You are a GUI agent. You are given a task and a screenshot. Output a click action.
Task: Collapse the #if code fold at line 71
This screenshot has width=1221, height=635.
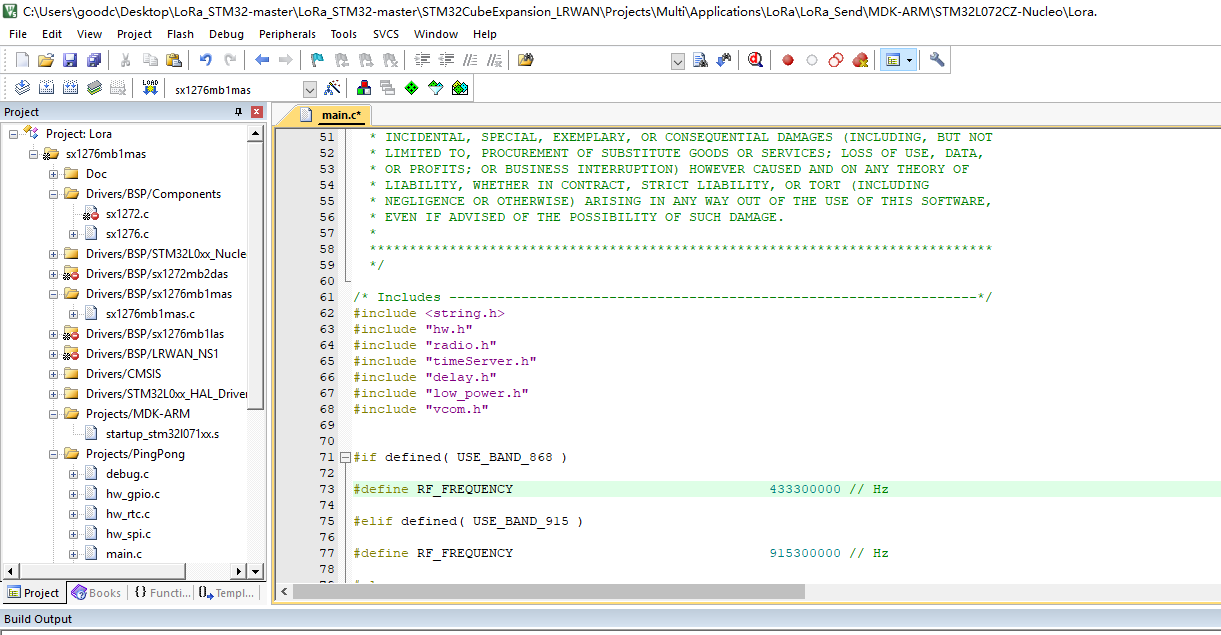tap(345, 458)
